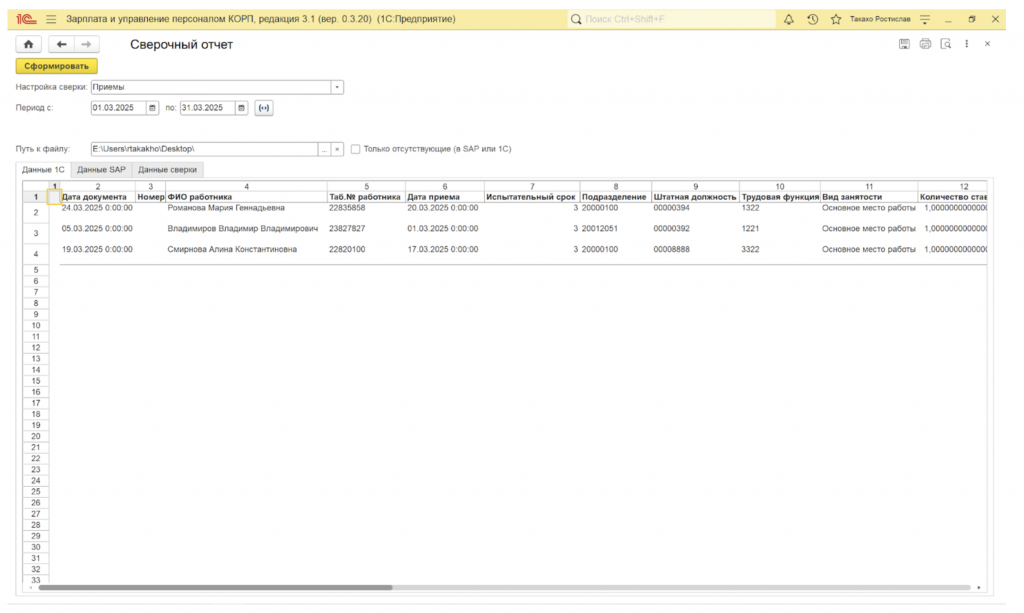Click the global search field
The width and height of the screenshot is (1024, 613).
pos(670,19)
